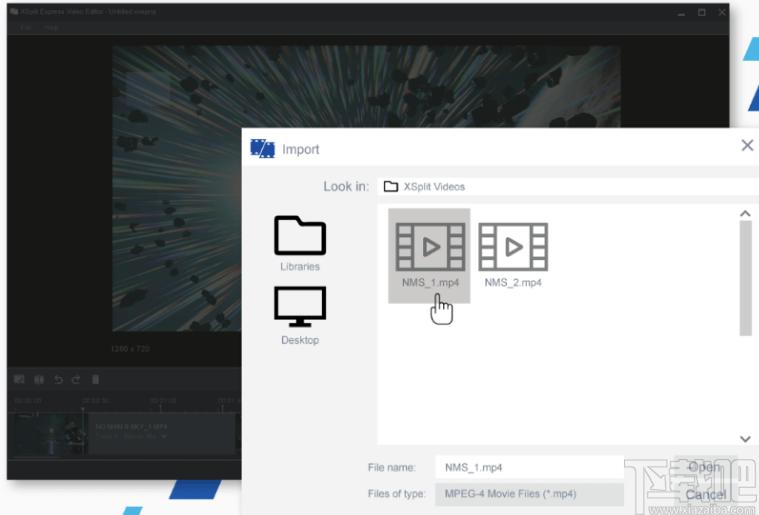Screen dimensions: 759x515
Task: Maximize the video editor window
Action: click(x=701, y=13)
